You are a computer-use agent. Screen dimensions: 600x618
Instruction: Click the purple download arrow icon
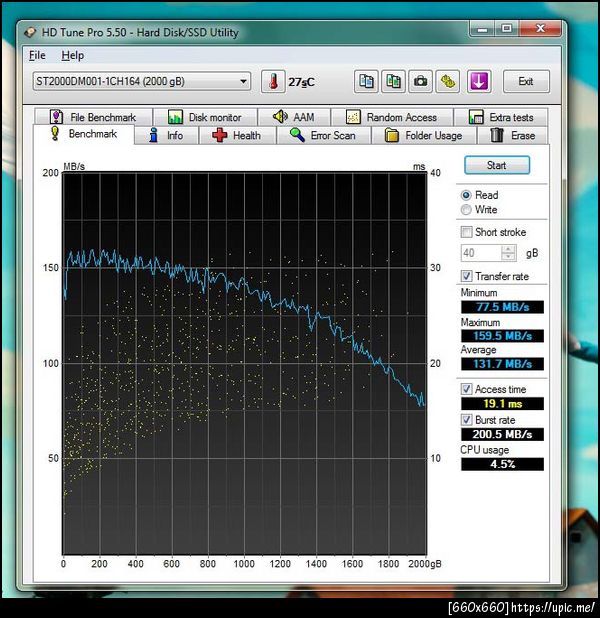point(479,82)
